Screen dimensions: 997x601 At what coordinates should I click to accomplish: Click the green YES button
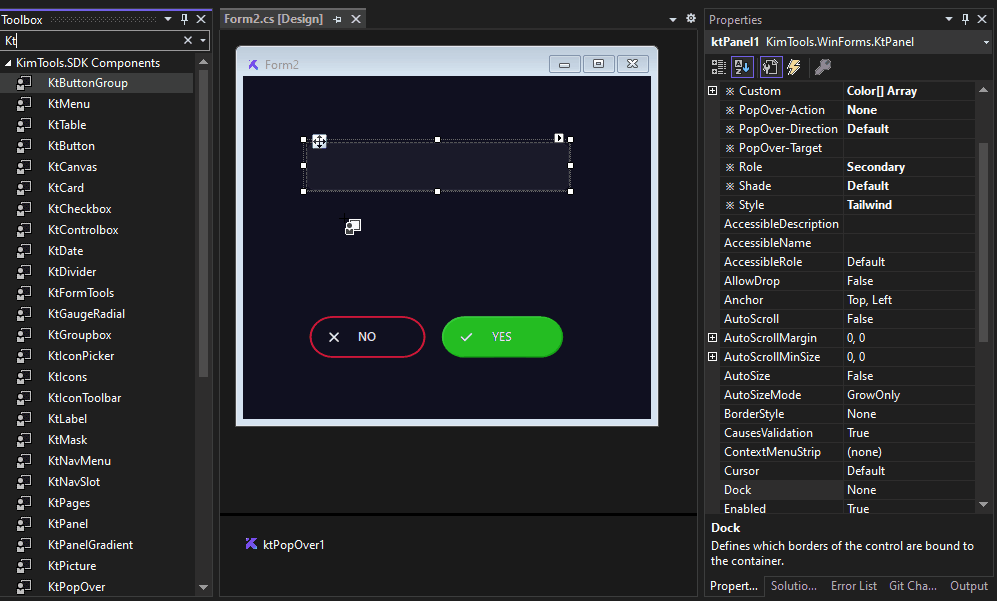(502, 337)
